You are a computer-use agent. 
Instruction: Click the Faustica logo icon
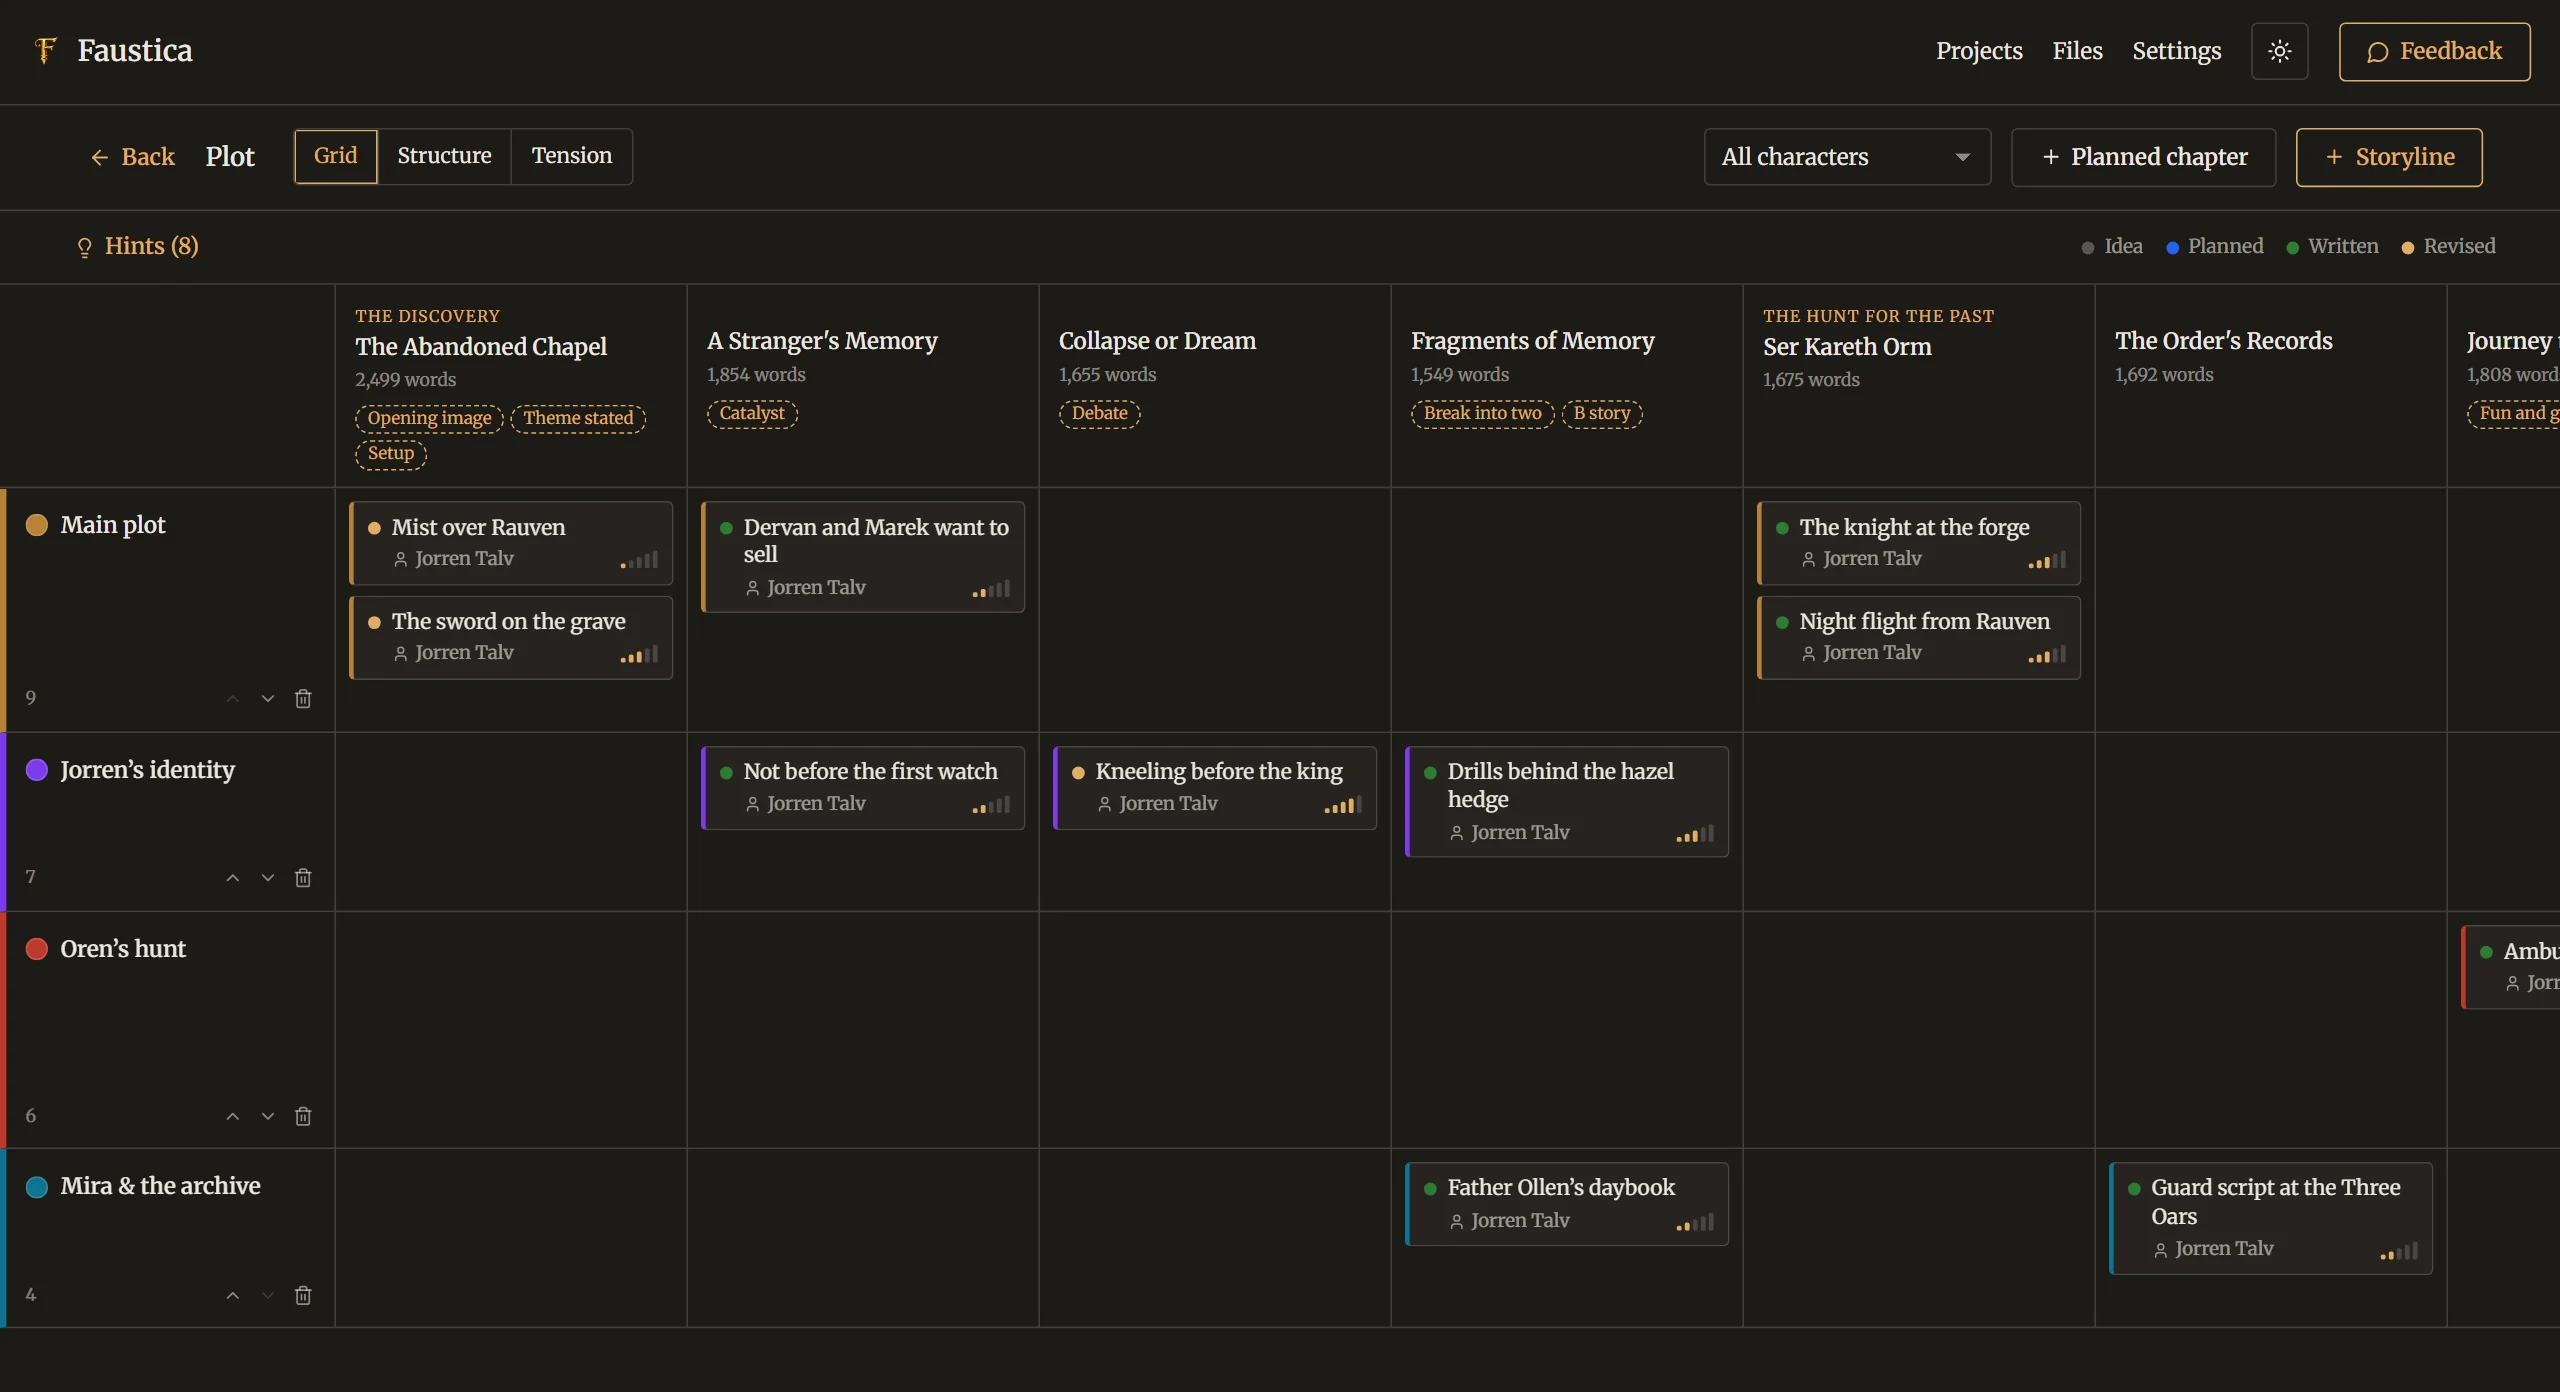[x=45, y=50]
